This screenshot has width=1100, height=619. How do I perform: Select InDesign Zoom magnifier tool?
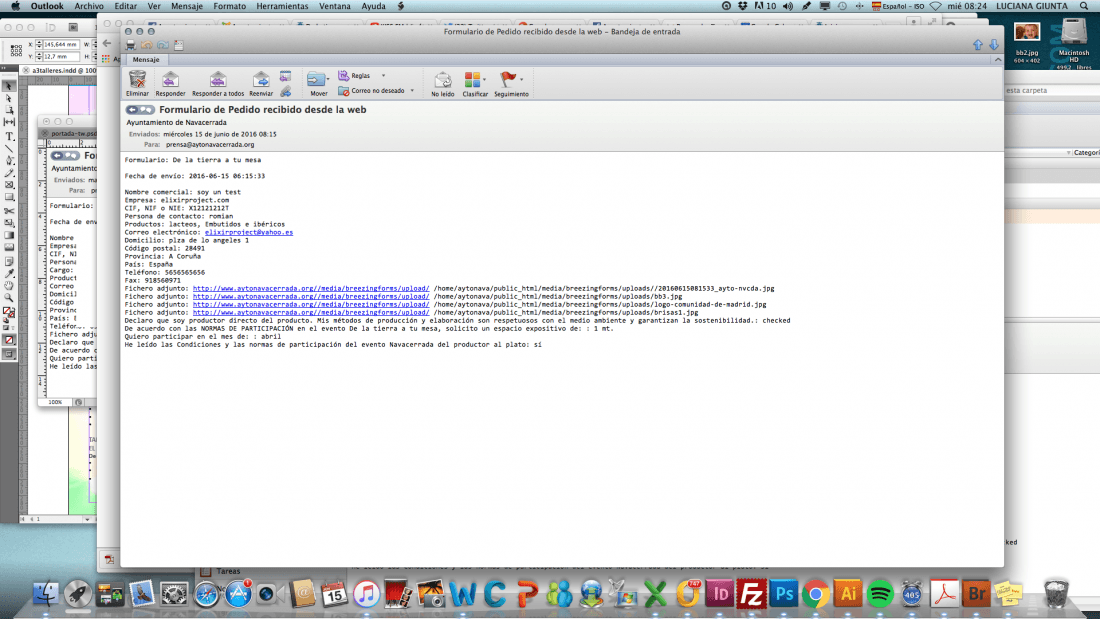(x=9, y=298)
